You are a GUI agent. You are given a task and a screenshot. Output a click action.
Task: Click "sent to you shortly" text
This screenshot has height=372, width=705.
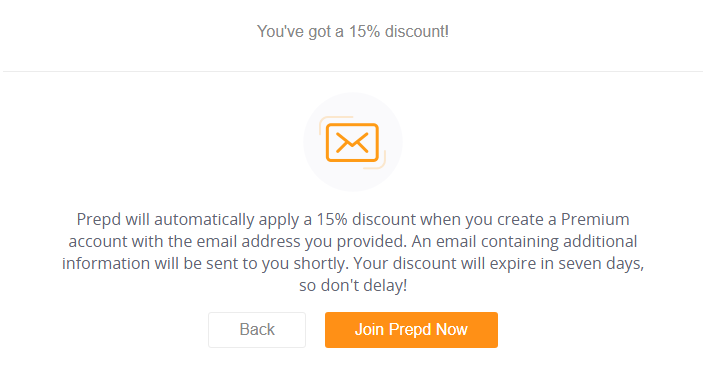coord(277,264)
